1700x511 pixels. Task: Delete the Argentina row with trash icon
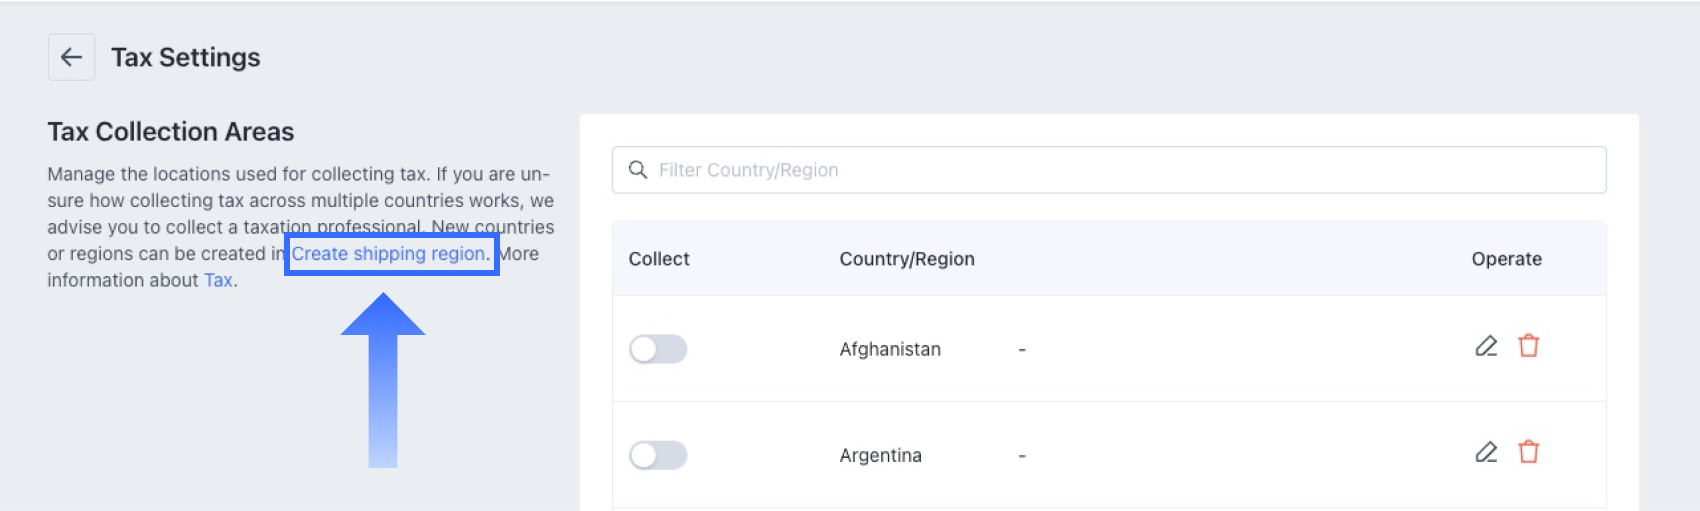[x=1528, y=452]
